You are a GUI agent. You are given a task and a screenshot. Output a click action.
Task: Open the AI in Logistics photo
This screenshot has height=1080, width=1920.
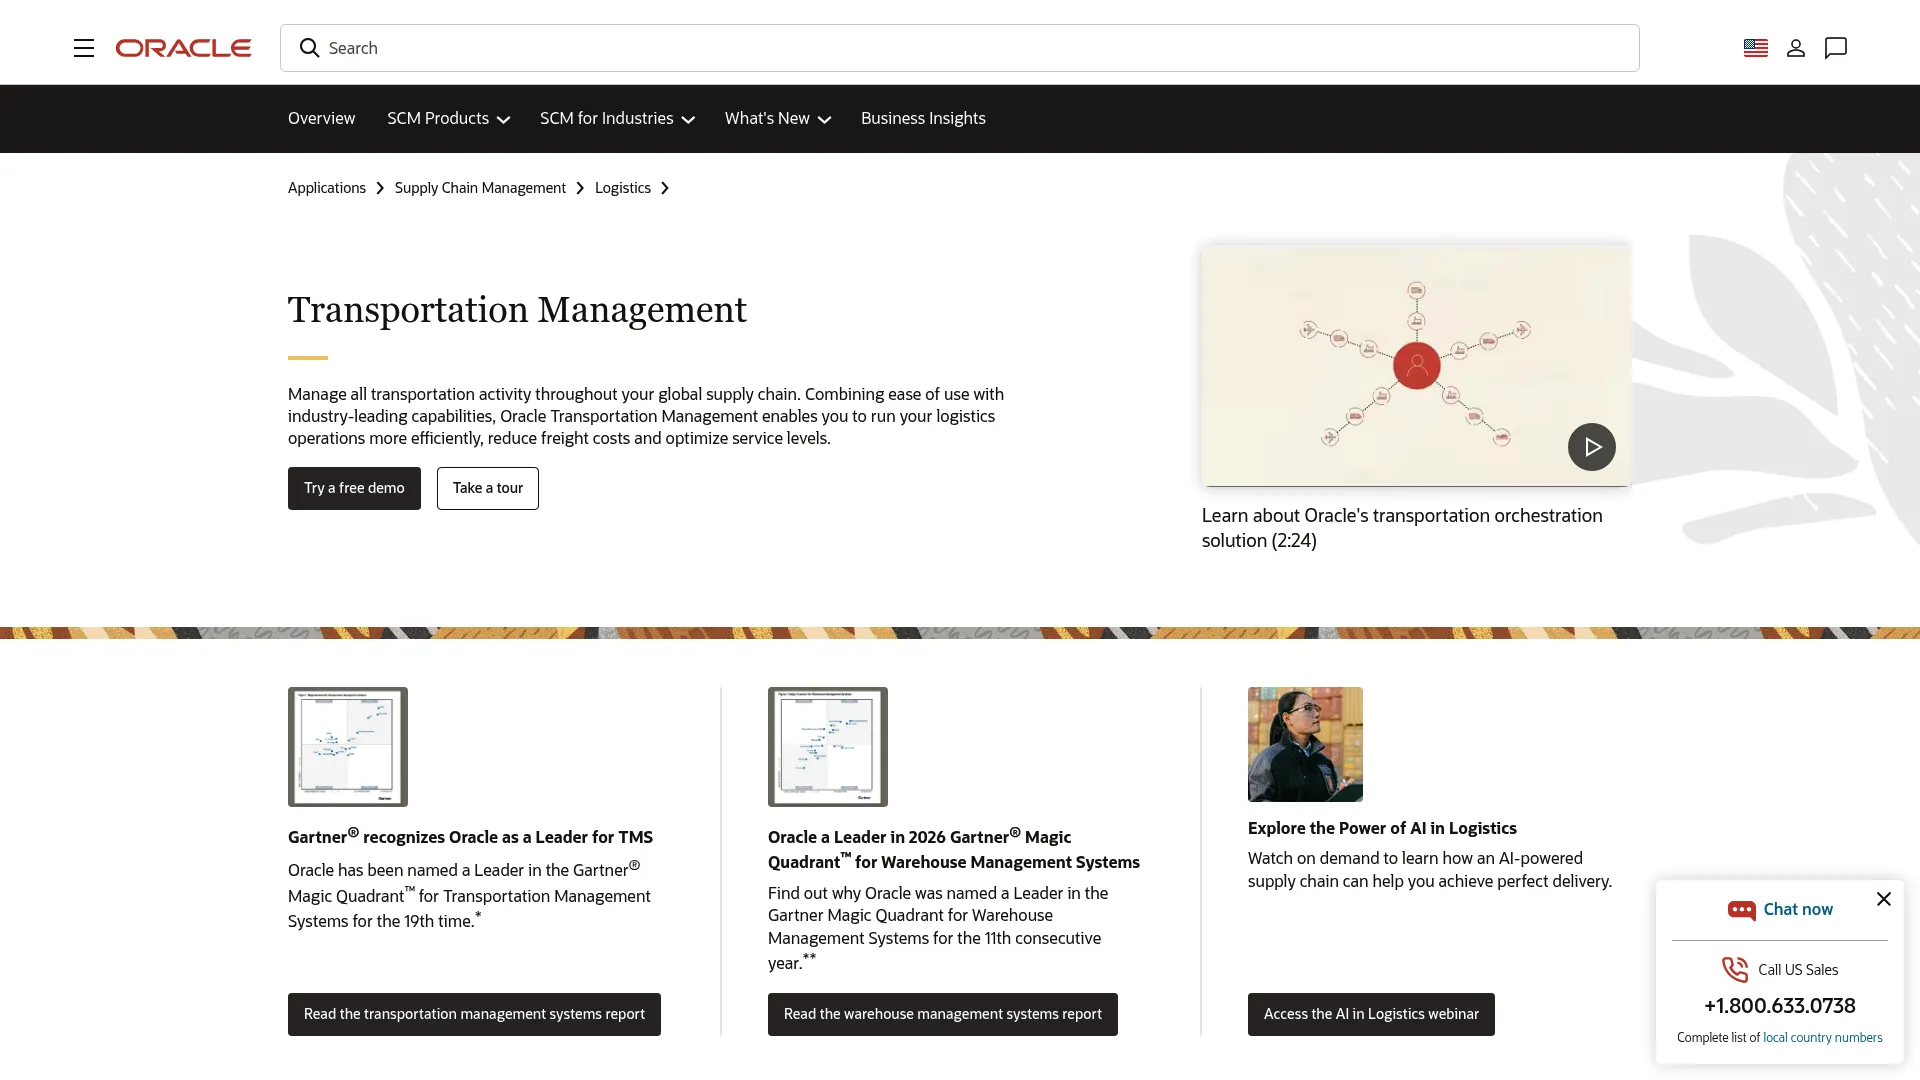pos(1305,744)
